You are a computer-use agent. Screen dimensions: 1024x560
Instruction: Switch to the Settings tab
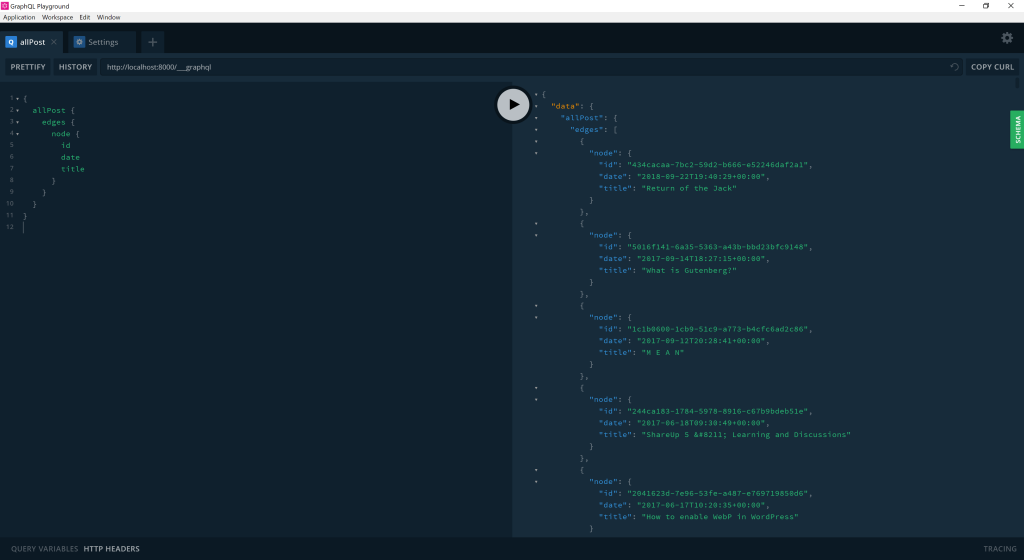pyautogui.click(x=102, y=42)
